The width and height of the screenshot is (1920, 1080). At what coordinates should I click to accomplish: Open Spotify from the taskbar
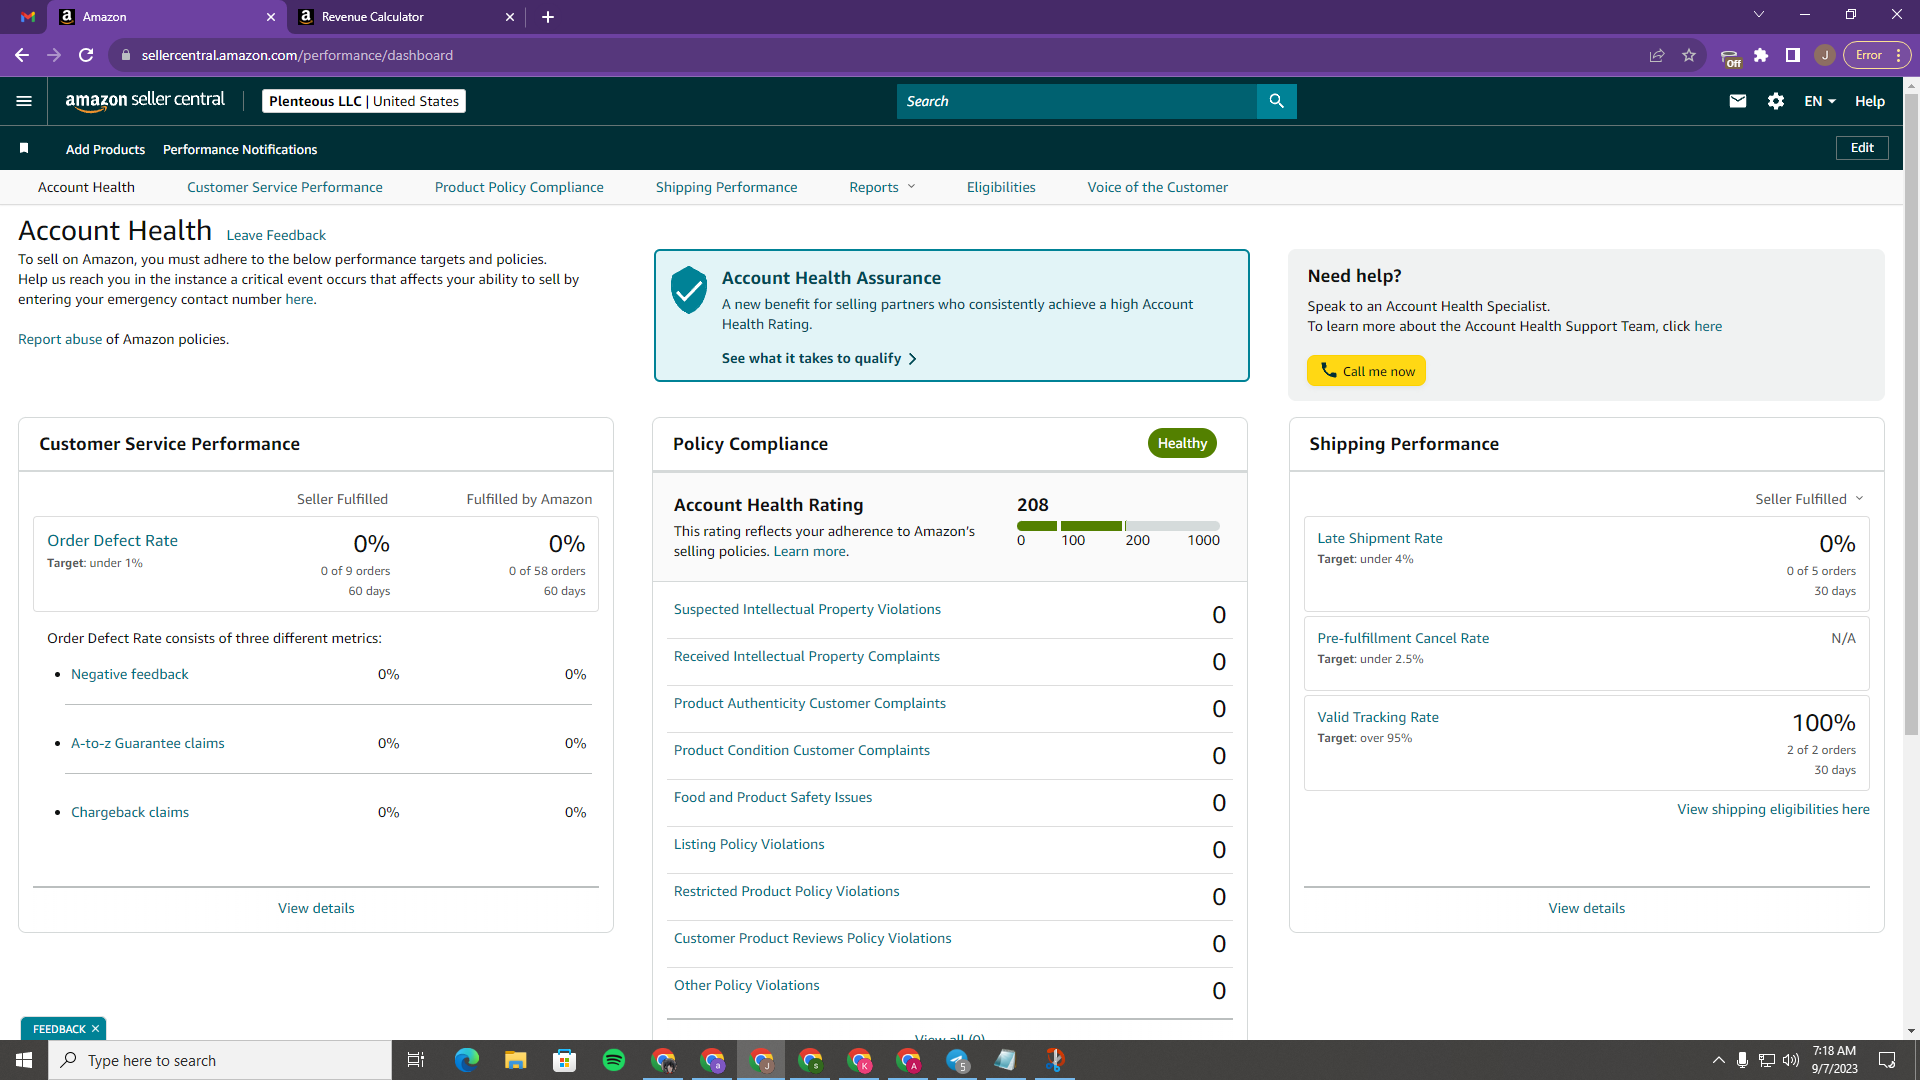coord(614,1060)
